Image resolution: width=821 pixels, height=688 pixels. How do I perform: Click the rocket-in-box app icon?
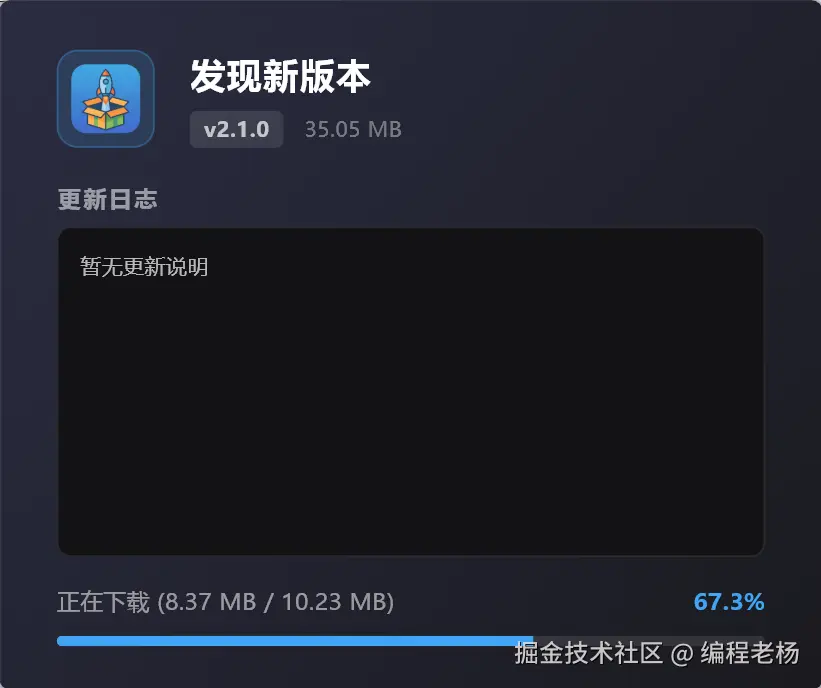tap(106, 98)
